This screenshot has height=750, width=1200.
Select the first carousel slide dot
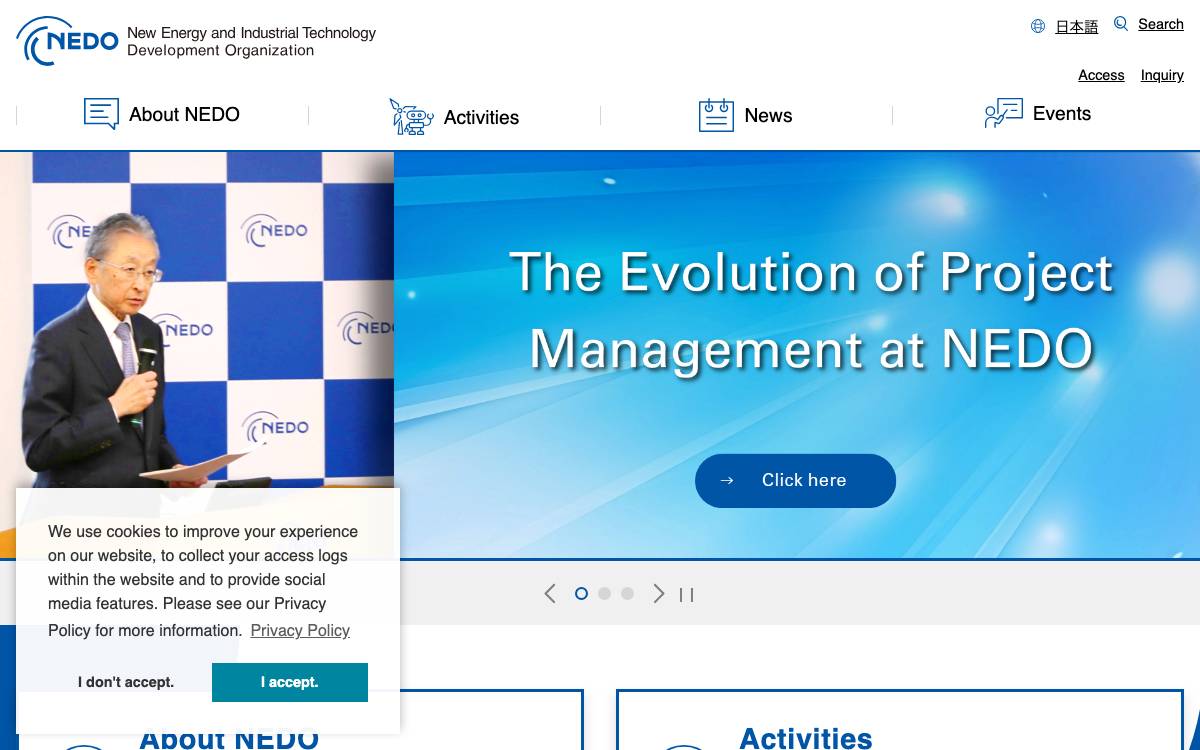581,593
